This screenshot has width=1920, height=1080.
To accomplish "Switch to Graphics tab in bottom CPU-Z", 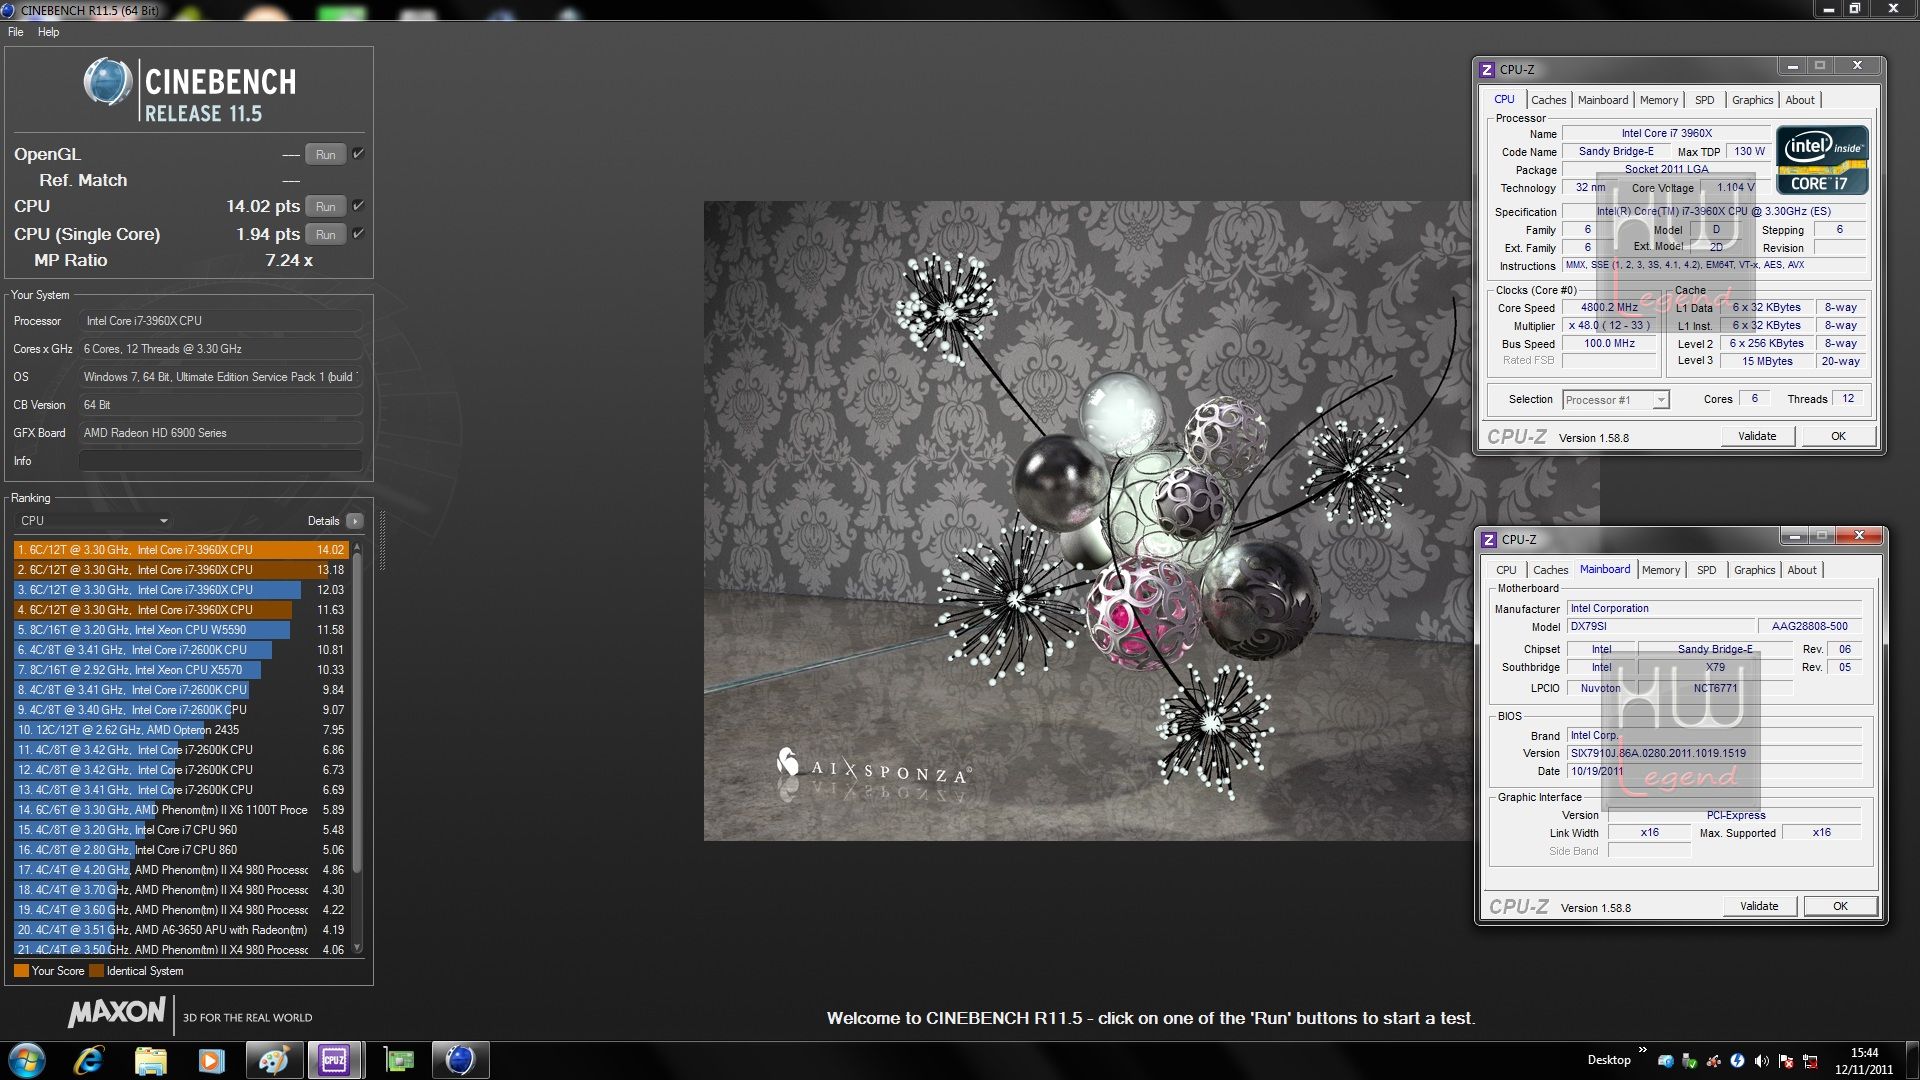I will pyautogui.click(x=1754, y=570).
